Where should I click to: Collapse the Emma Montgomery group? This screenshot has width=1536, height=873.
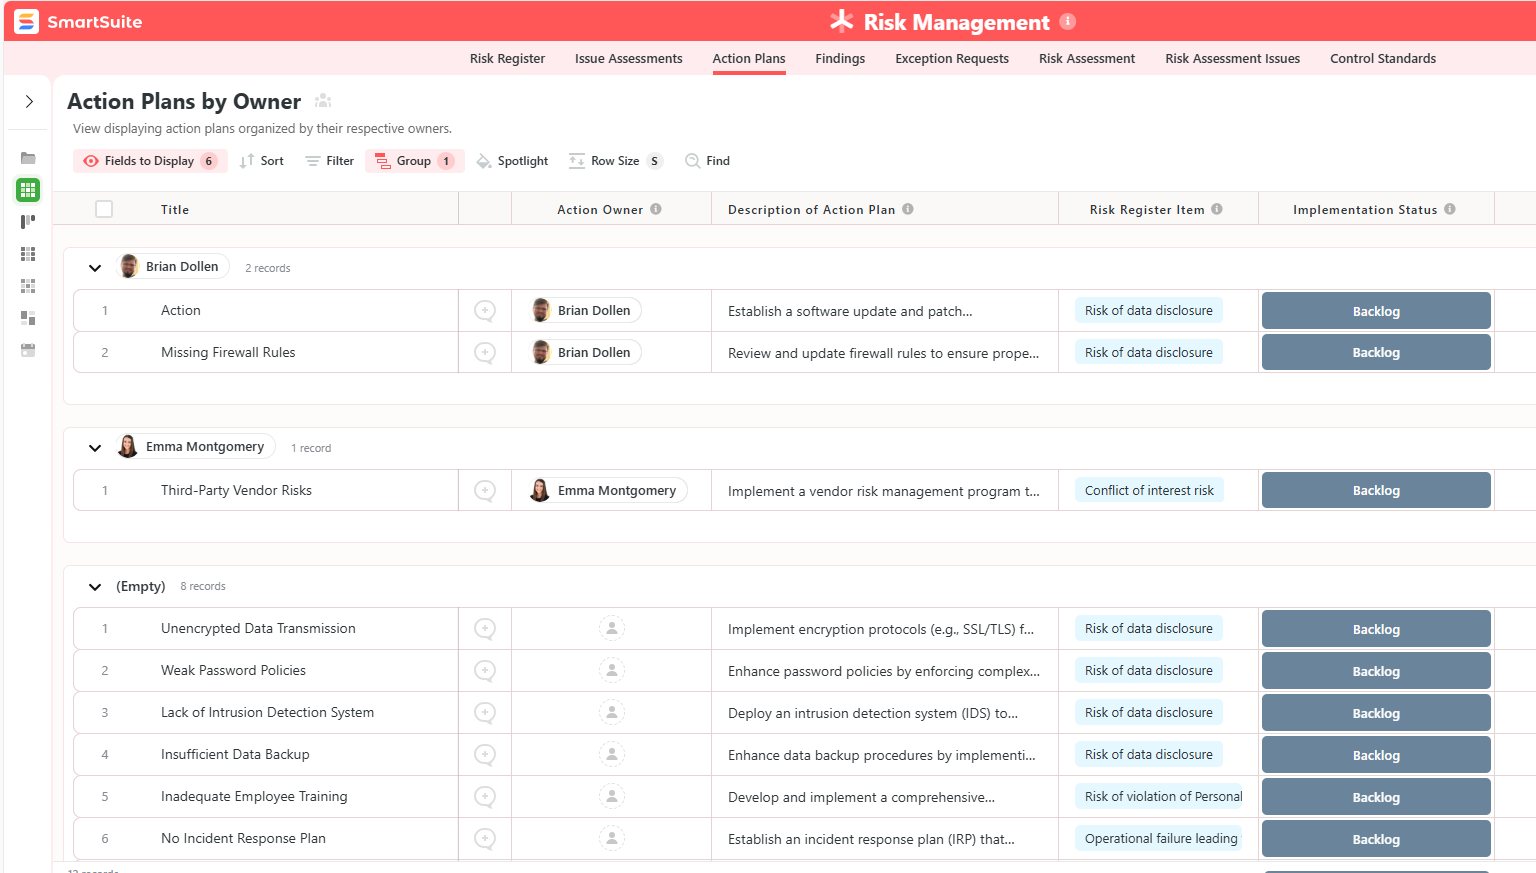coord(95,448)
